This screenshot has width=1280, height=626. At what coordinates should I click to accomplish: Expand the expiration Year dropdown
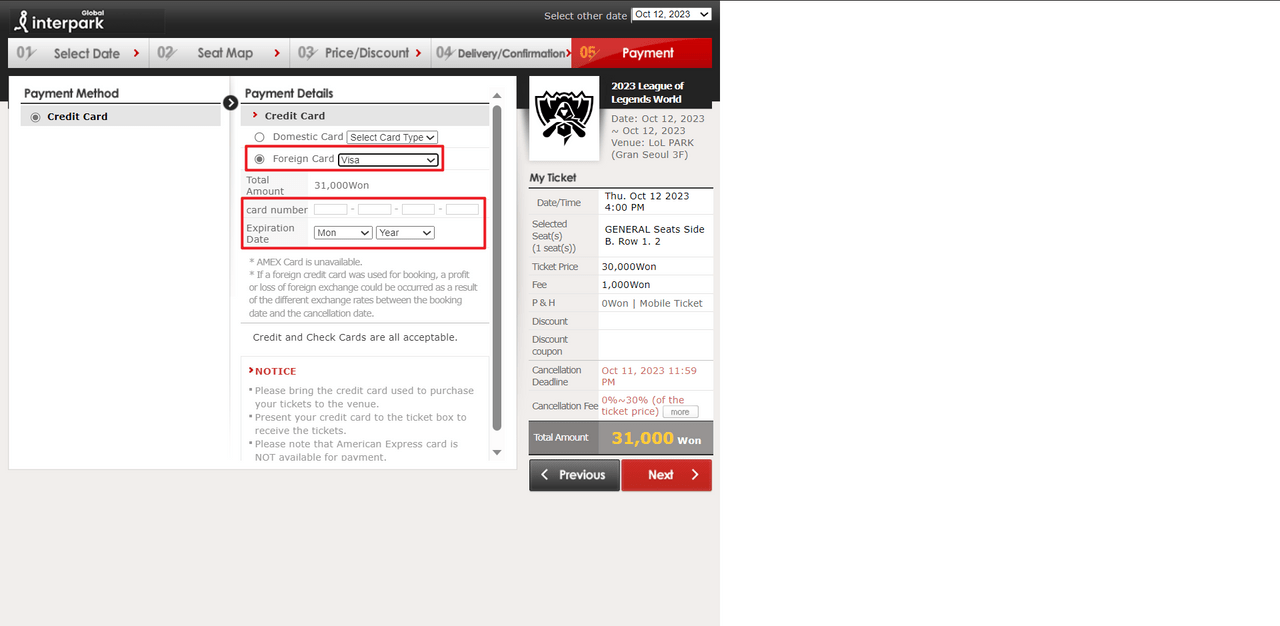pos(405,233)
